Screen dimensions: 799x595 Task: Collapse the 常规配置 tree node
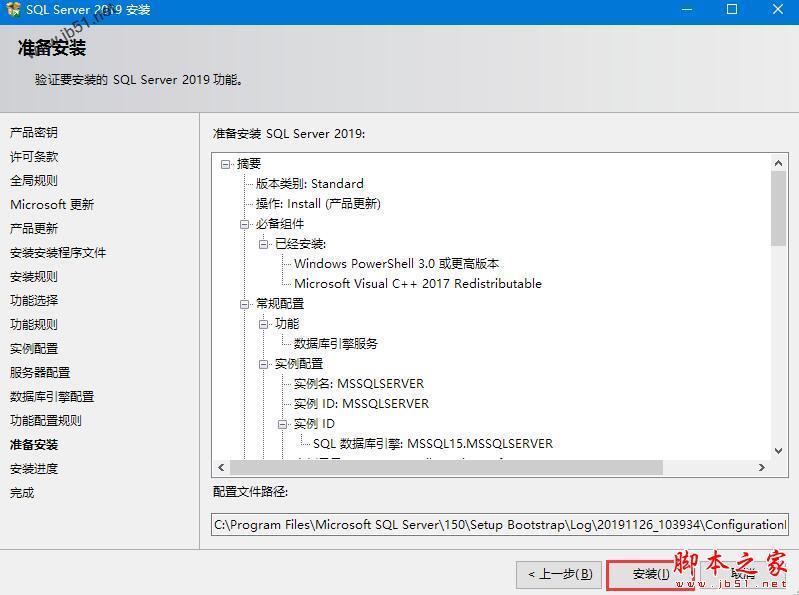tap(245, 304)
